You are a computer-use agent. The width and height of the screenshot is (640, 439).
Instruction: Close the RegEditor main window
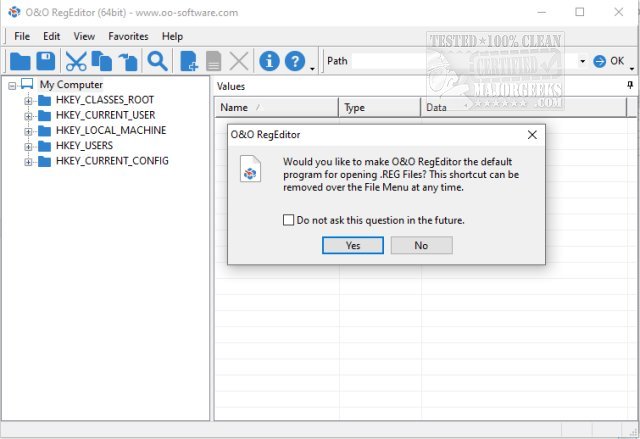[618, 12]
